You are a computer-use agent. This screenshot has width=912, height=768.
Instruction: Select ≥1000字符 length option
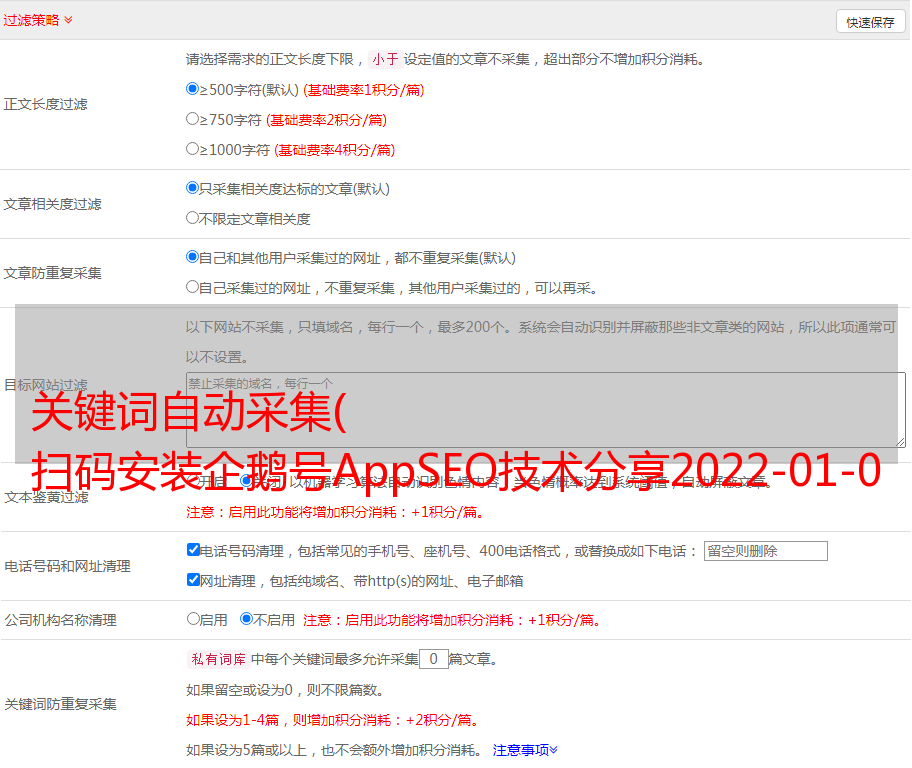[192, 149]
